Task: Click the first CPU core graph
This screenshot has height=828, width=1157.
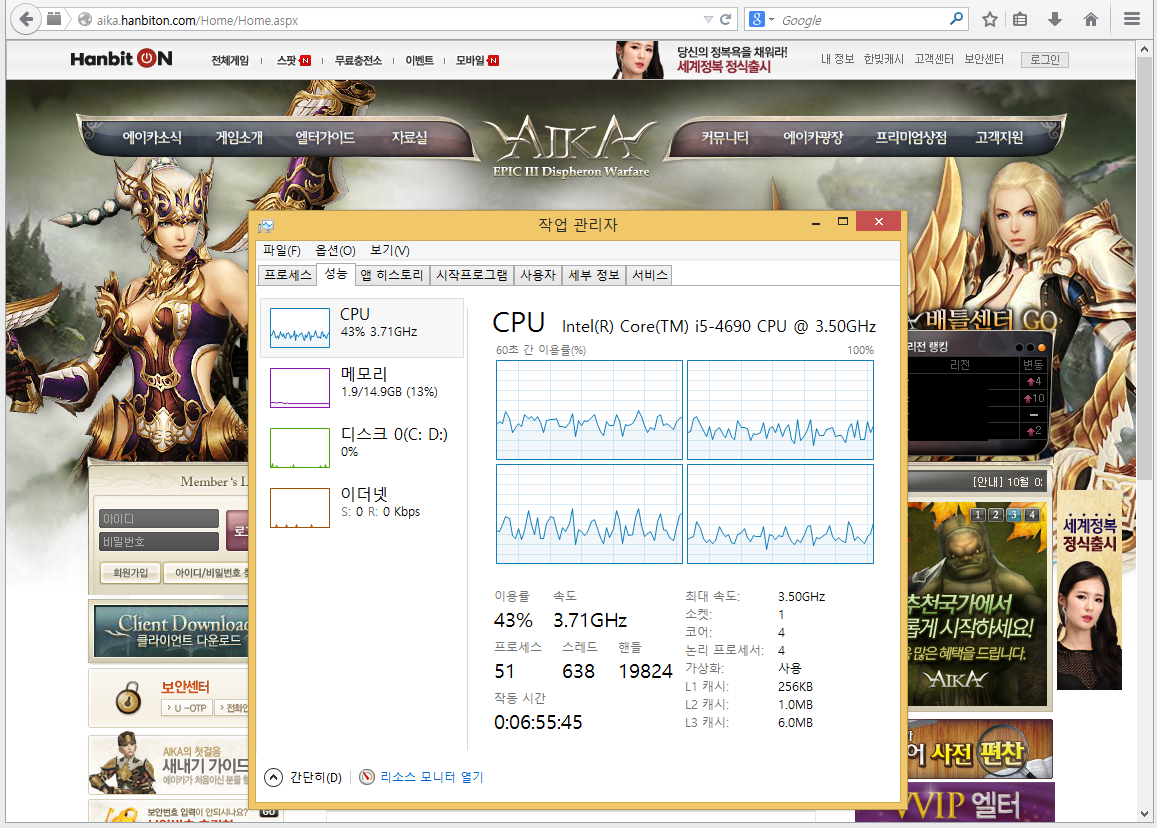Action: 589,410
